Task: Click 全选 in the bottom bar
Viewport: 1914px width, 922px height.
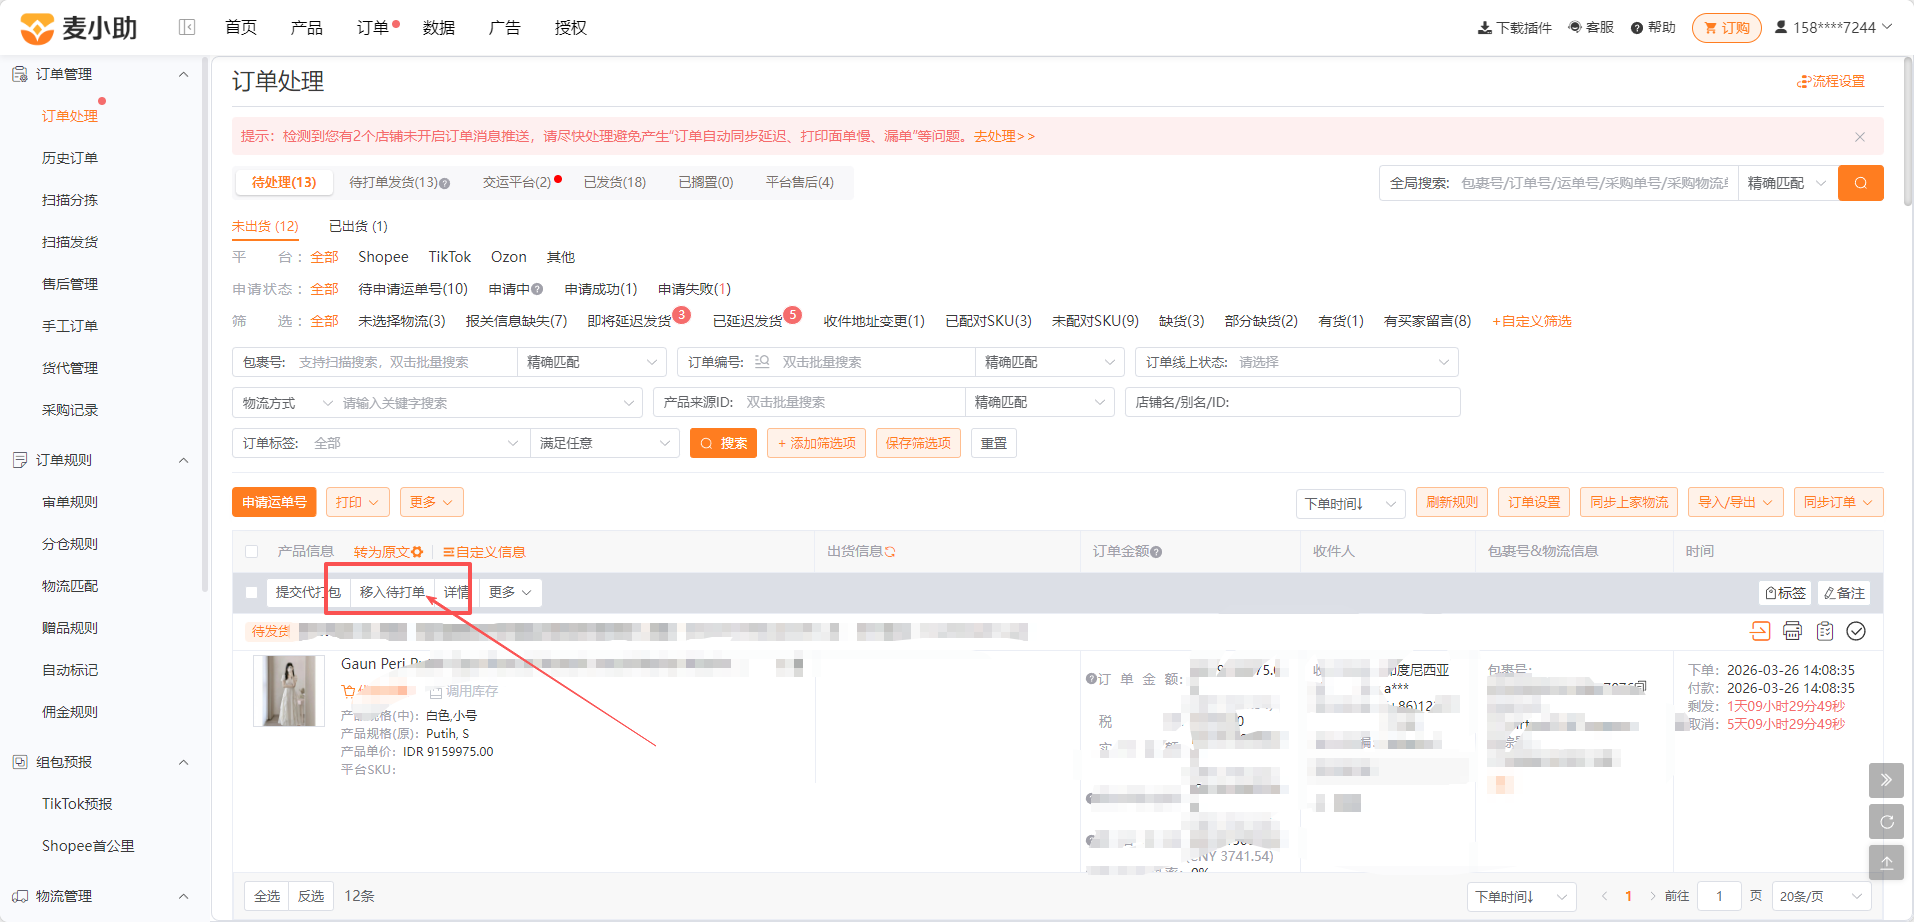Action: pyautogui.click(x=267, y=896)
